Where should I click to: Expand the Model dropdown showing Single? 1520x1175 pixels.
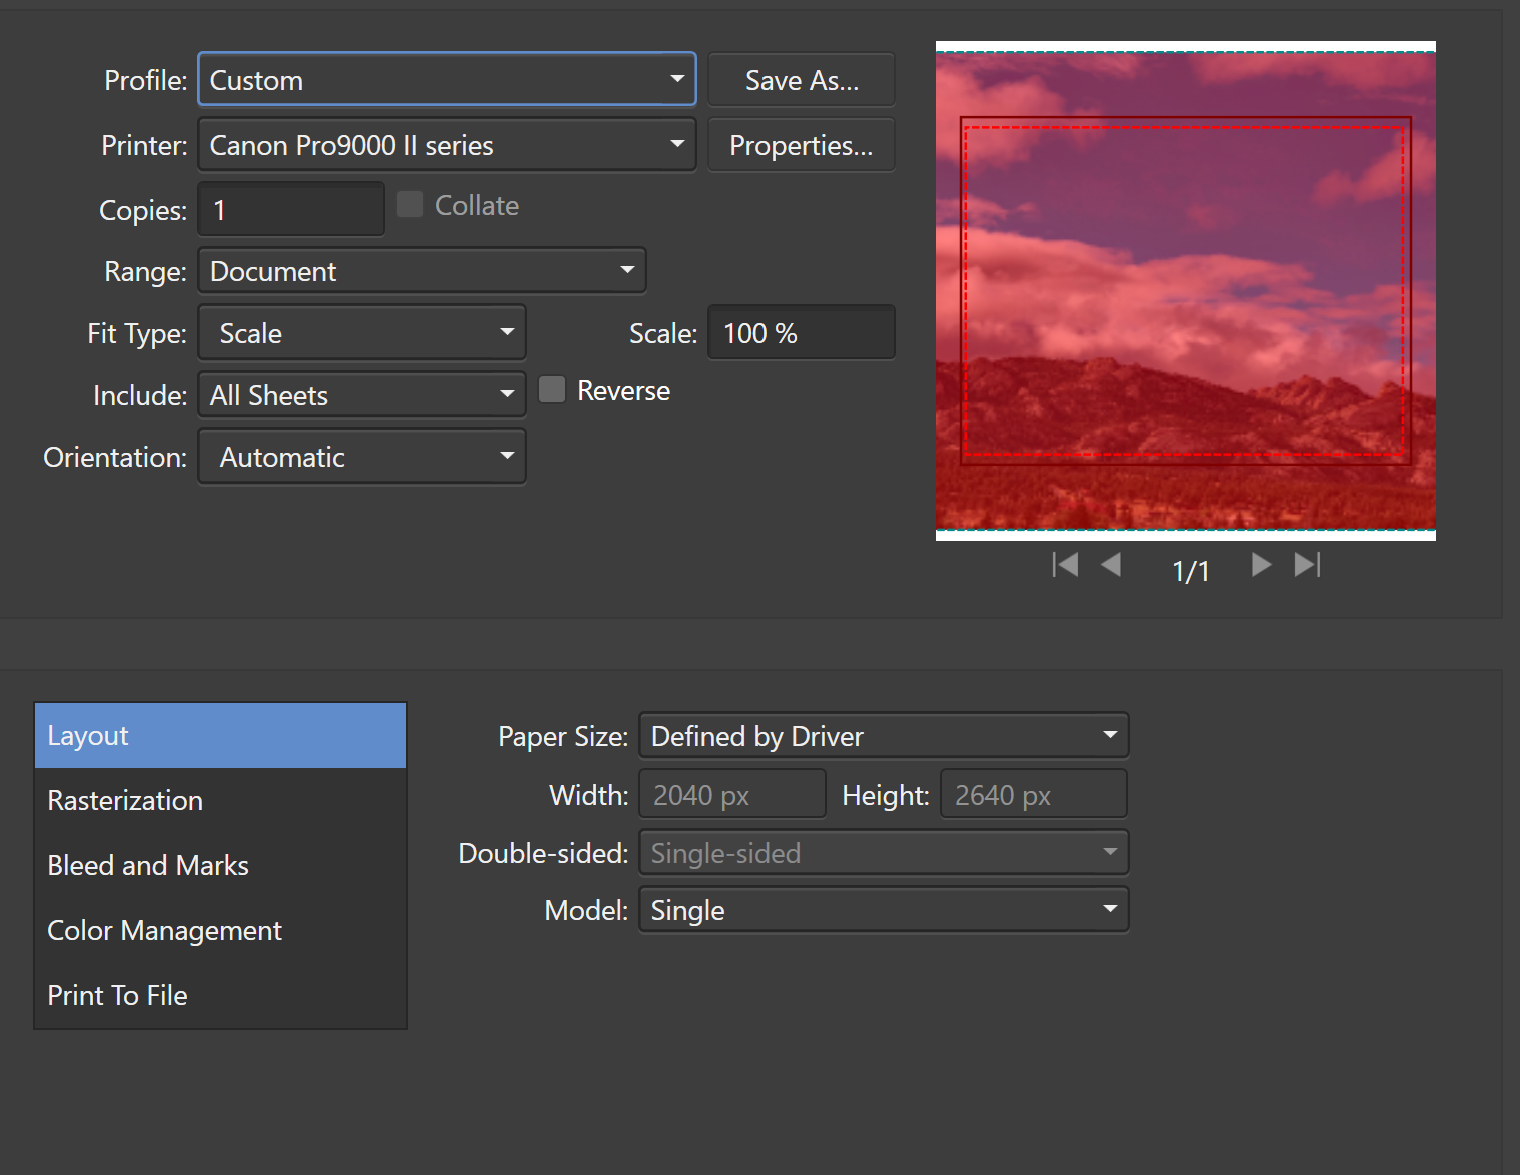pos(883,910)
